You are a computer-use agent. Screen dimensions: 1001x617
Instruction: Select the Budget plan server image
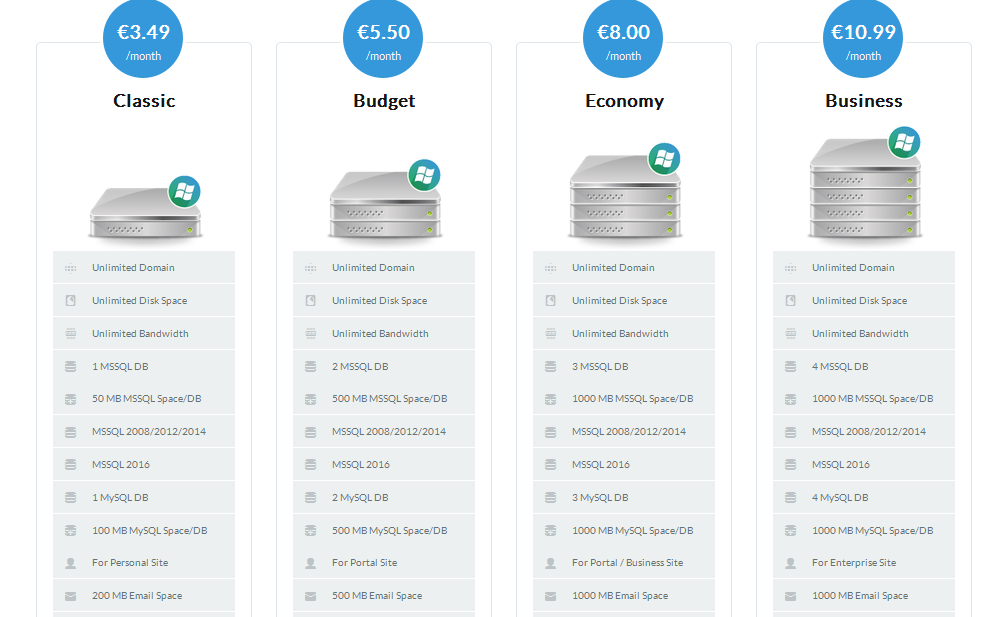385,204
